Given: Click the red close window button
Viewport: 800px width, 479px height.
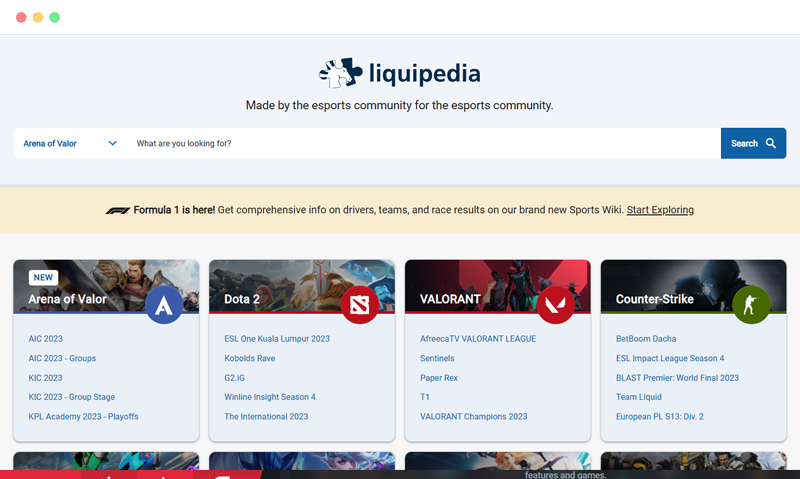Looking at the screenshot, I should 21,17.
